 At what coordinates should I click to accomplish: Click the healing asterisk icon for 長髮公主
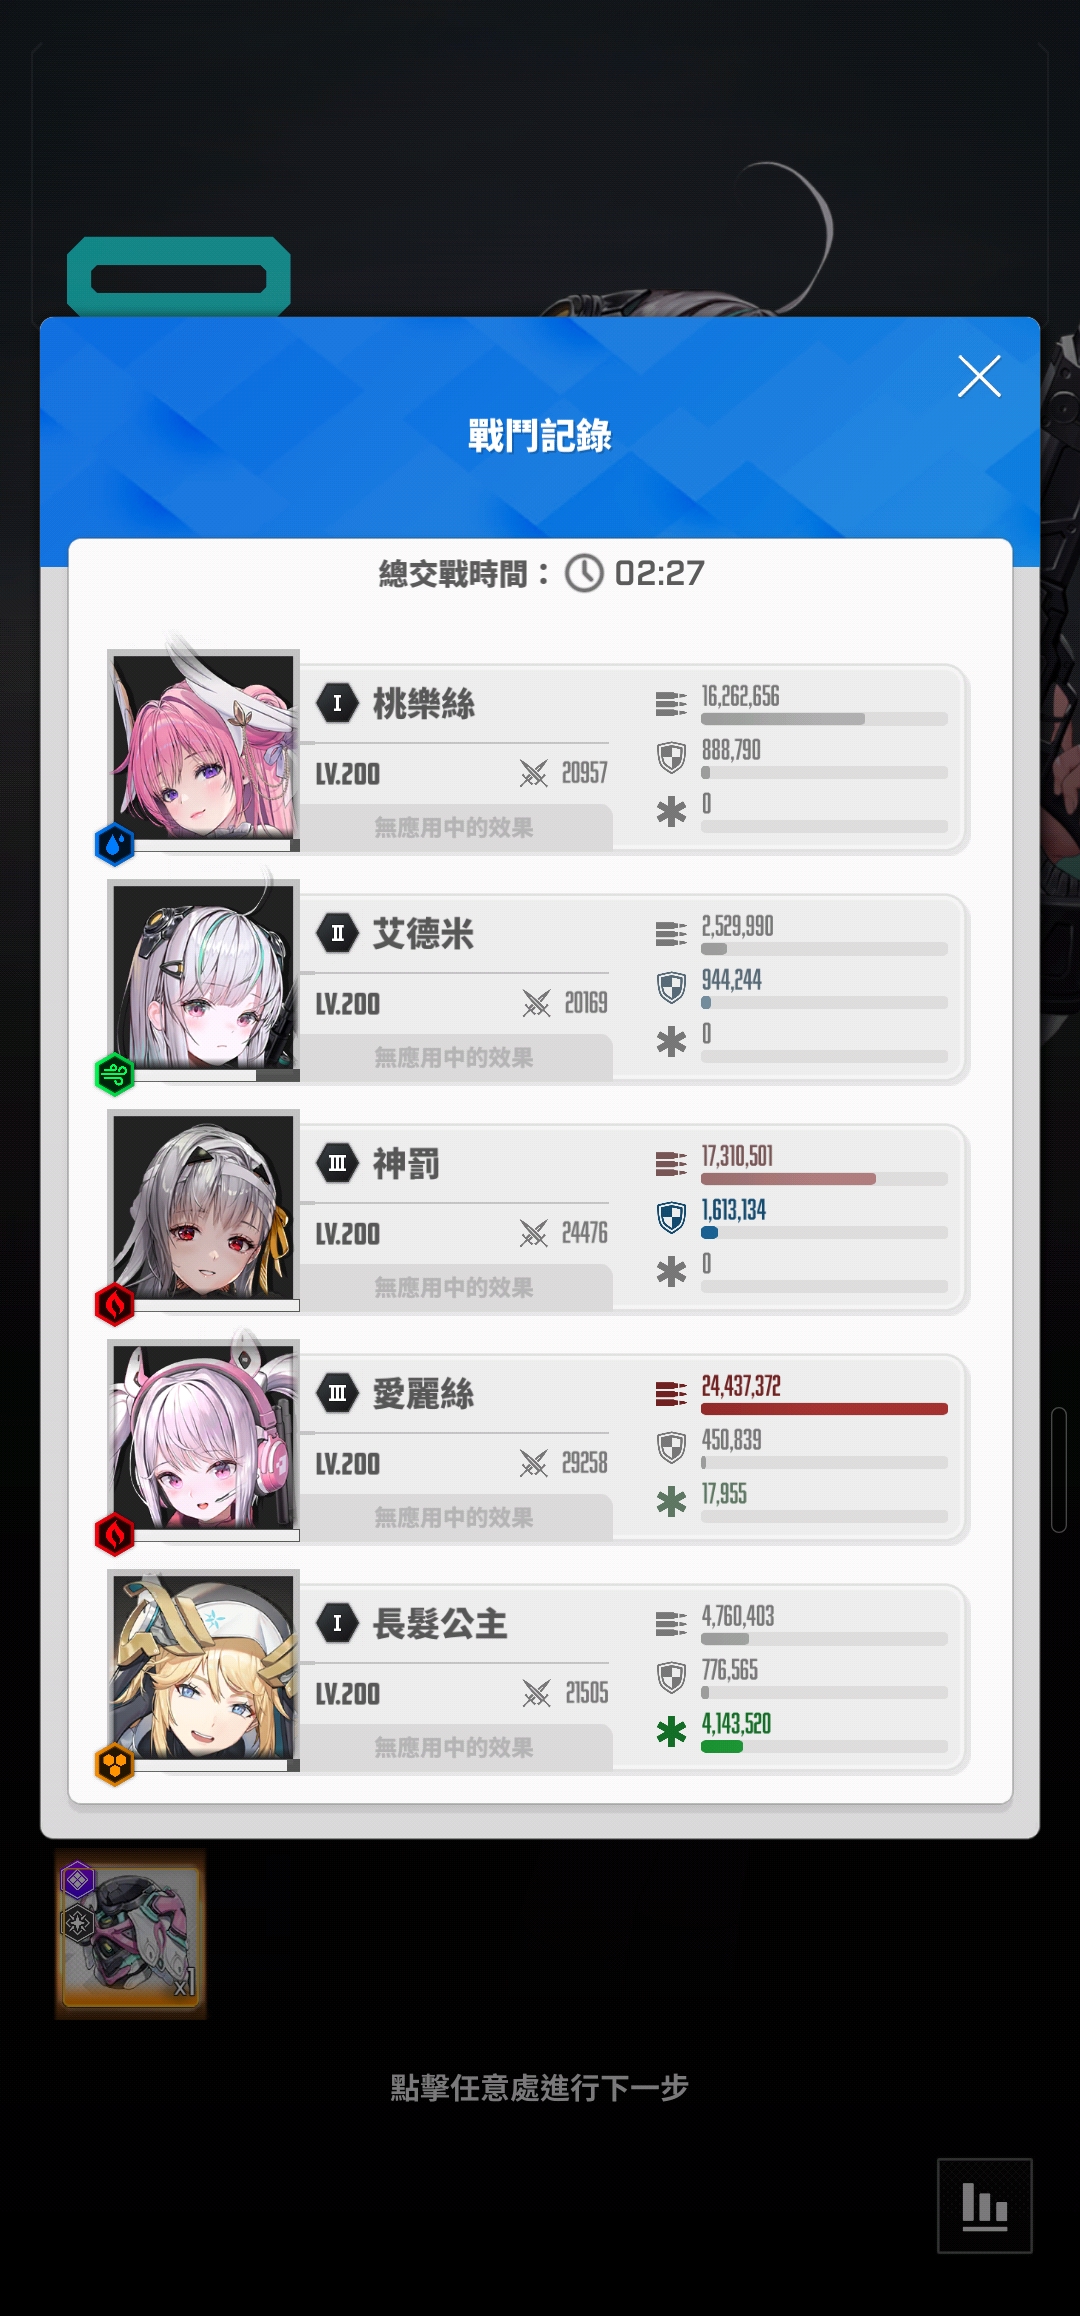[671, 1731]
